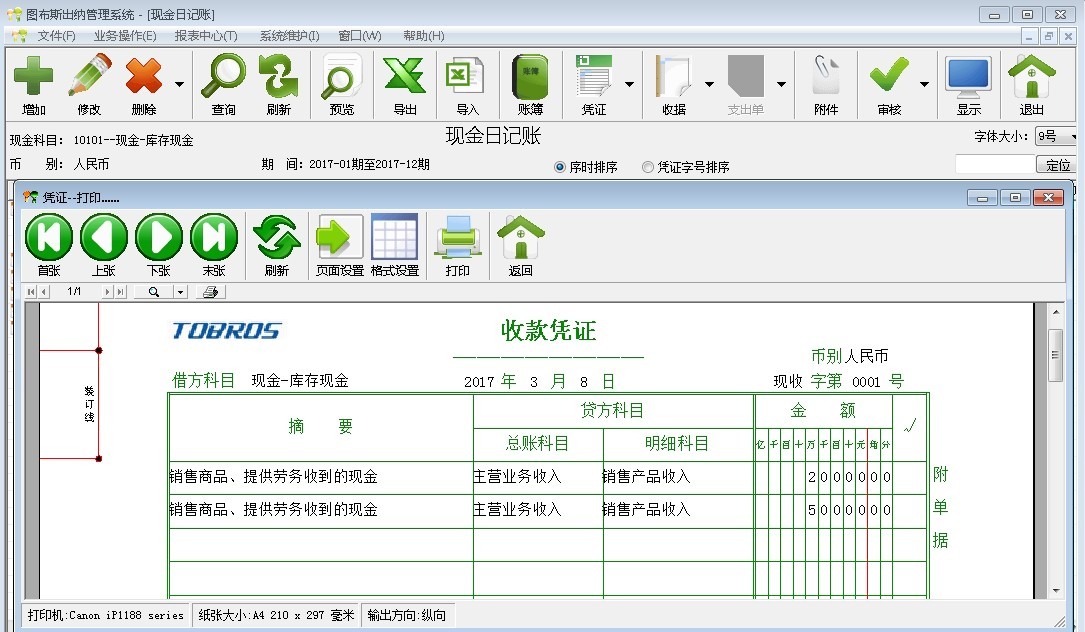Go to last voucher with 末张
1085x632 pixels.
214,237
